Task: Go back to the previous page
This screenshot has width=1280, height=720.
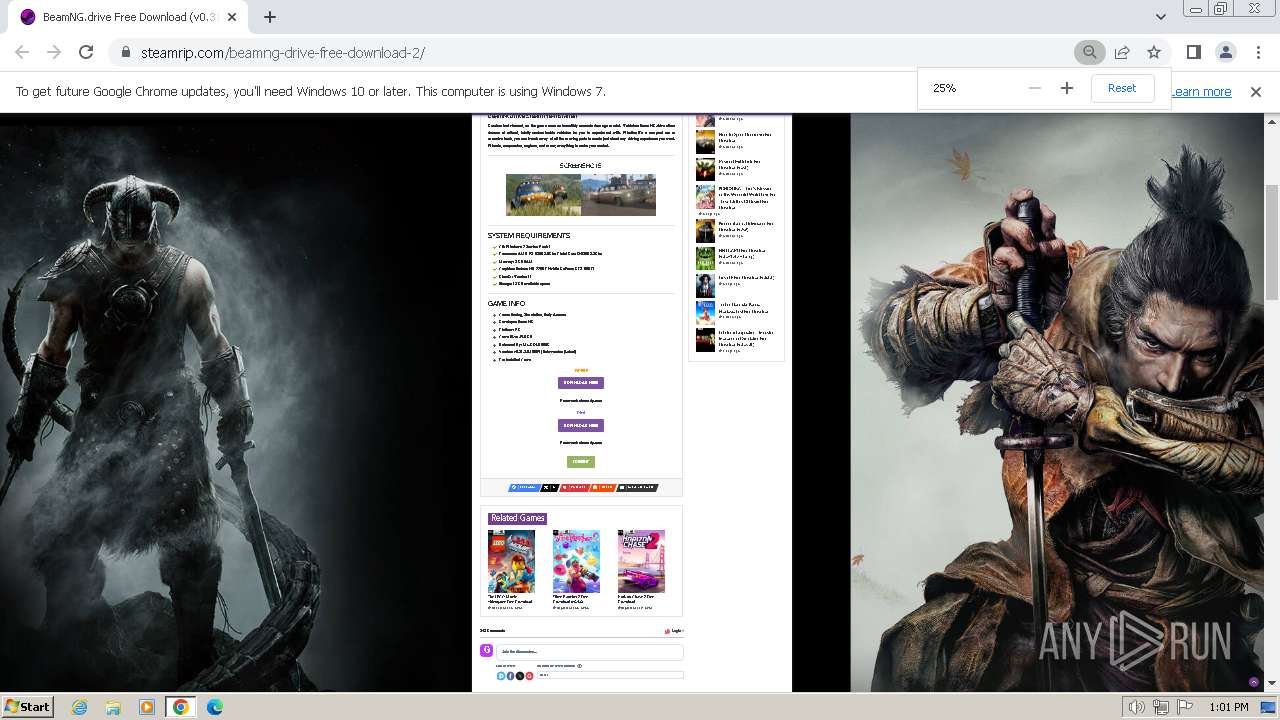Action: point(22,52)
